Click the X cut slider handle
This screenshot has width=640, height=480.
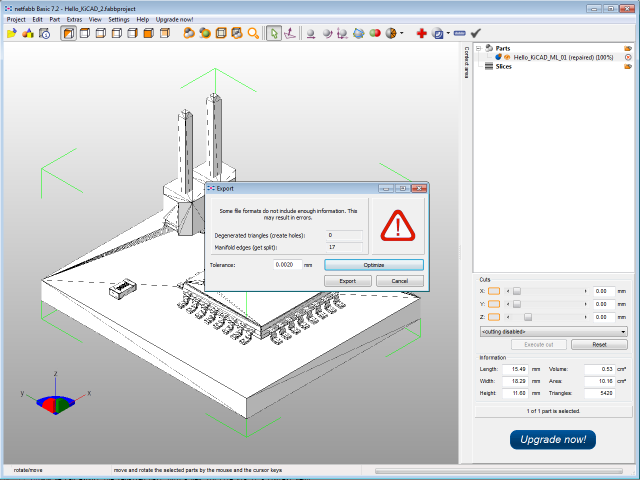(x=517, y=291)
